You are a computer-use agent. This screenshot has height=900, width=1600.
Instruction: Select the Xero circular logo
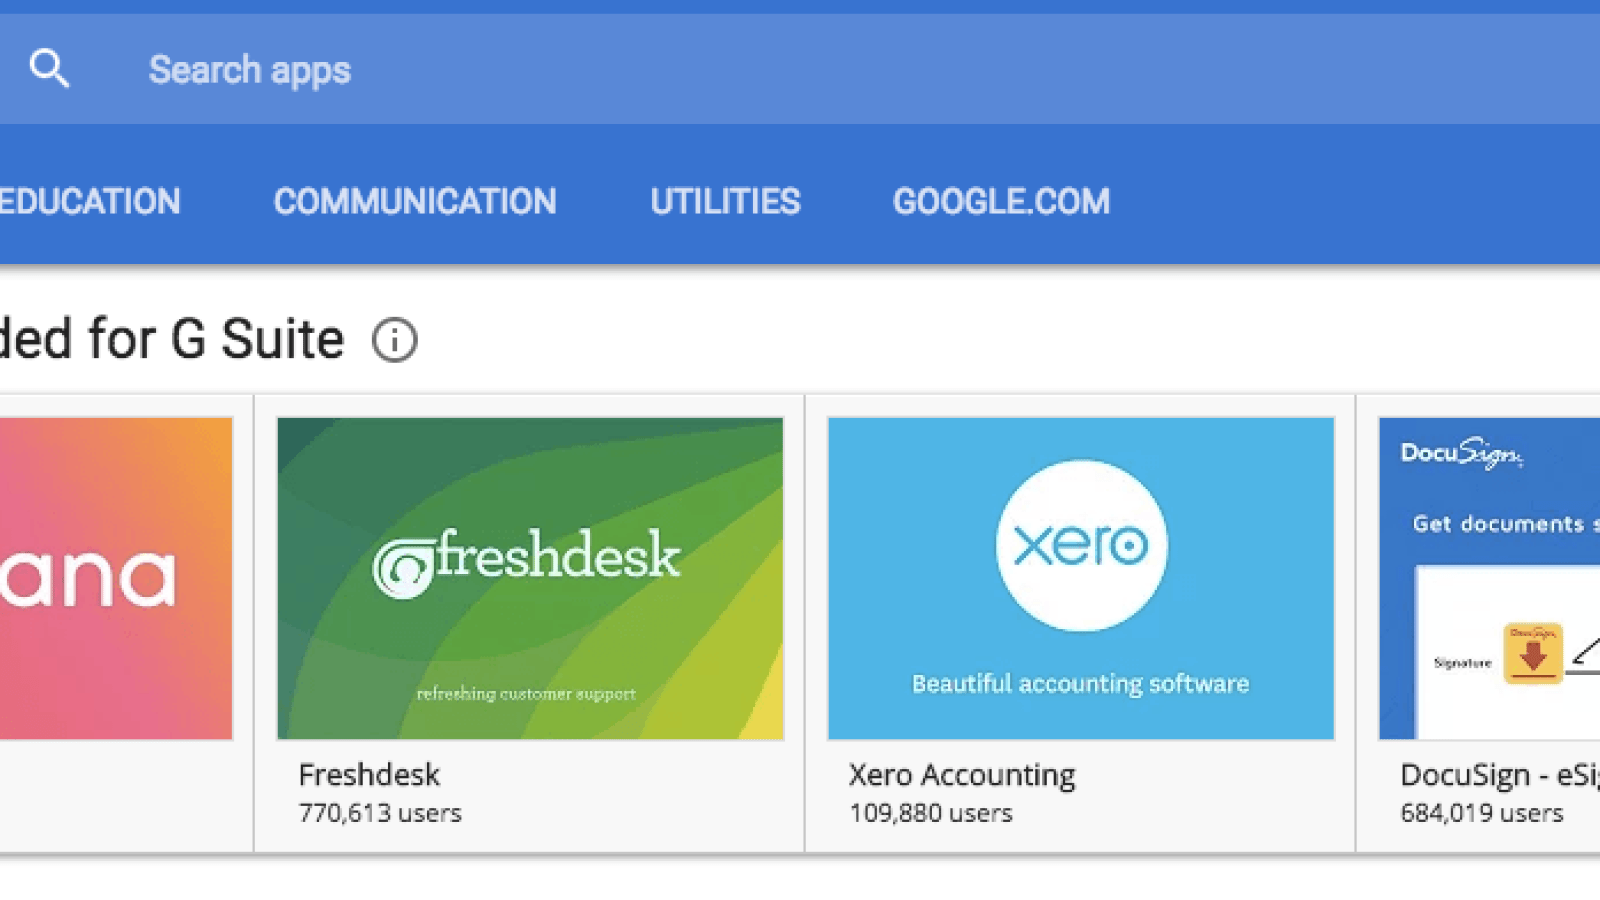click(x=1080, y=545)
